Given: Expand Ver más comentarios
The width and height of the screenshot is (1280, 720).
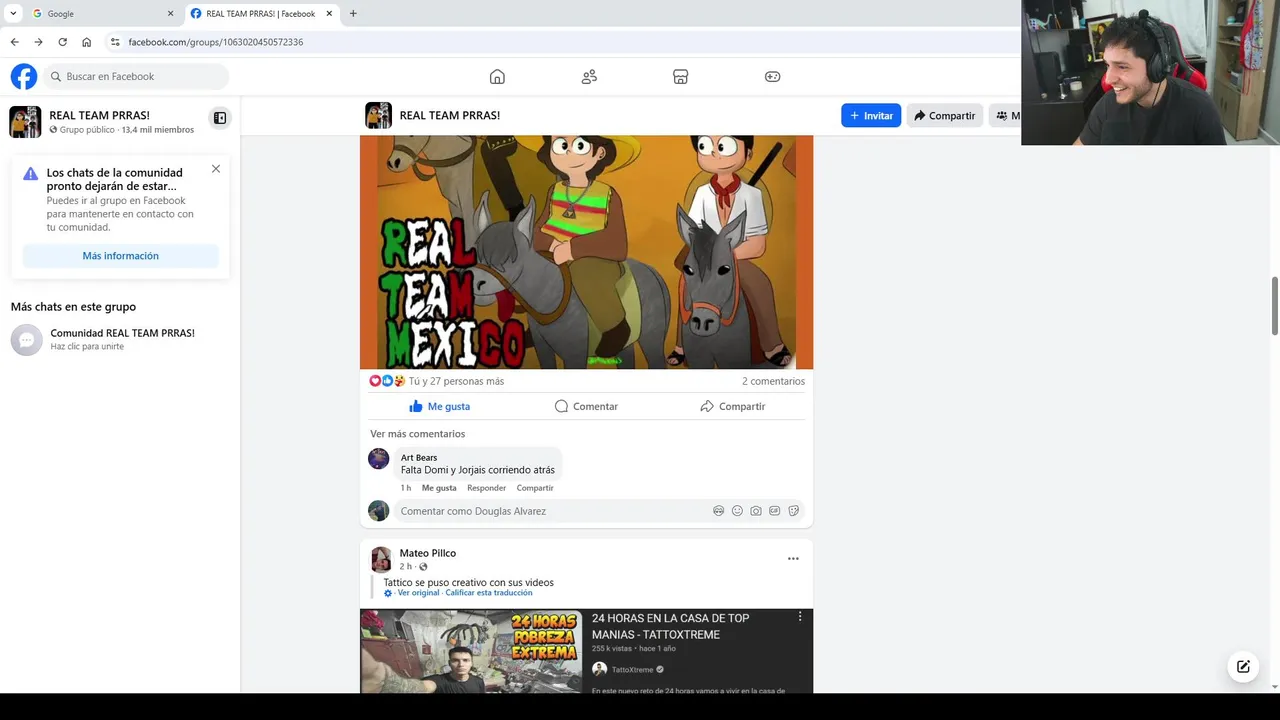Looking at the screenshot, I should point(417,434).
